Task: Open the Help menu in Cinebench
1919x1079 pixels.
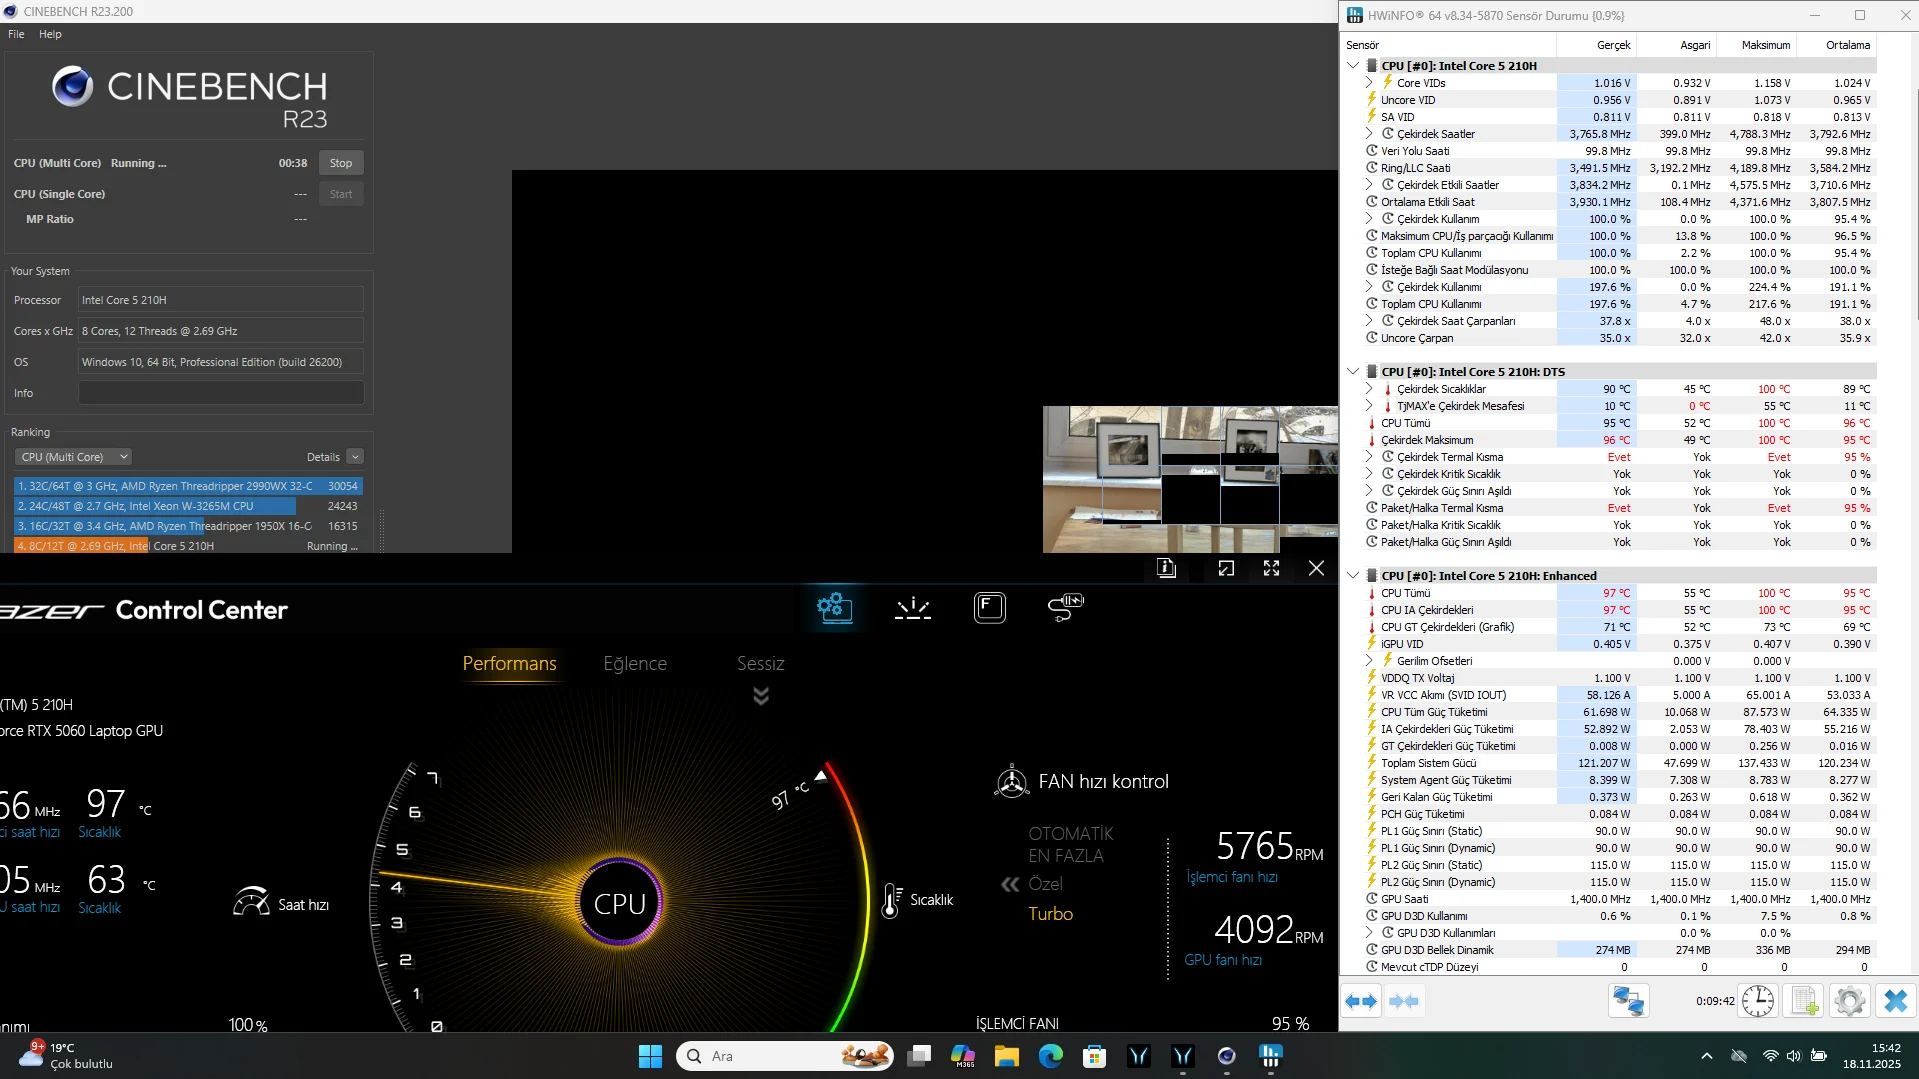Action: 50,34
